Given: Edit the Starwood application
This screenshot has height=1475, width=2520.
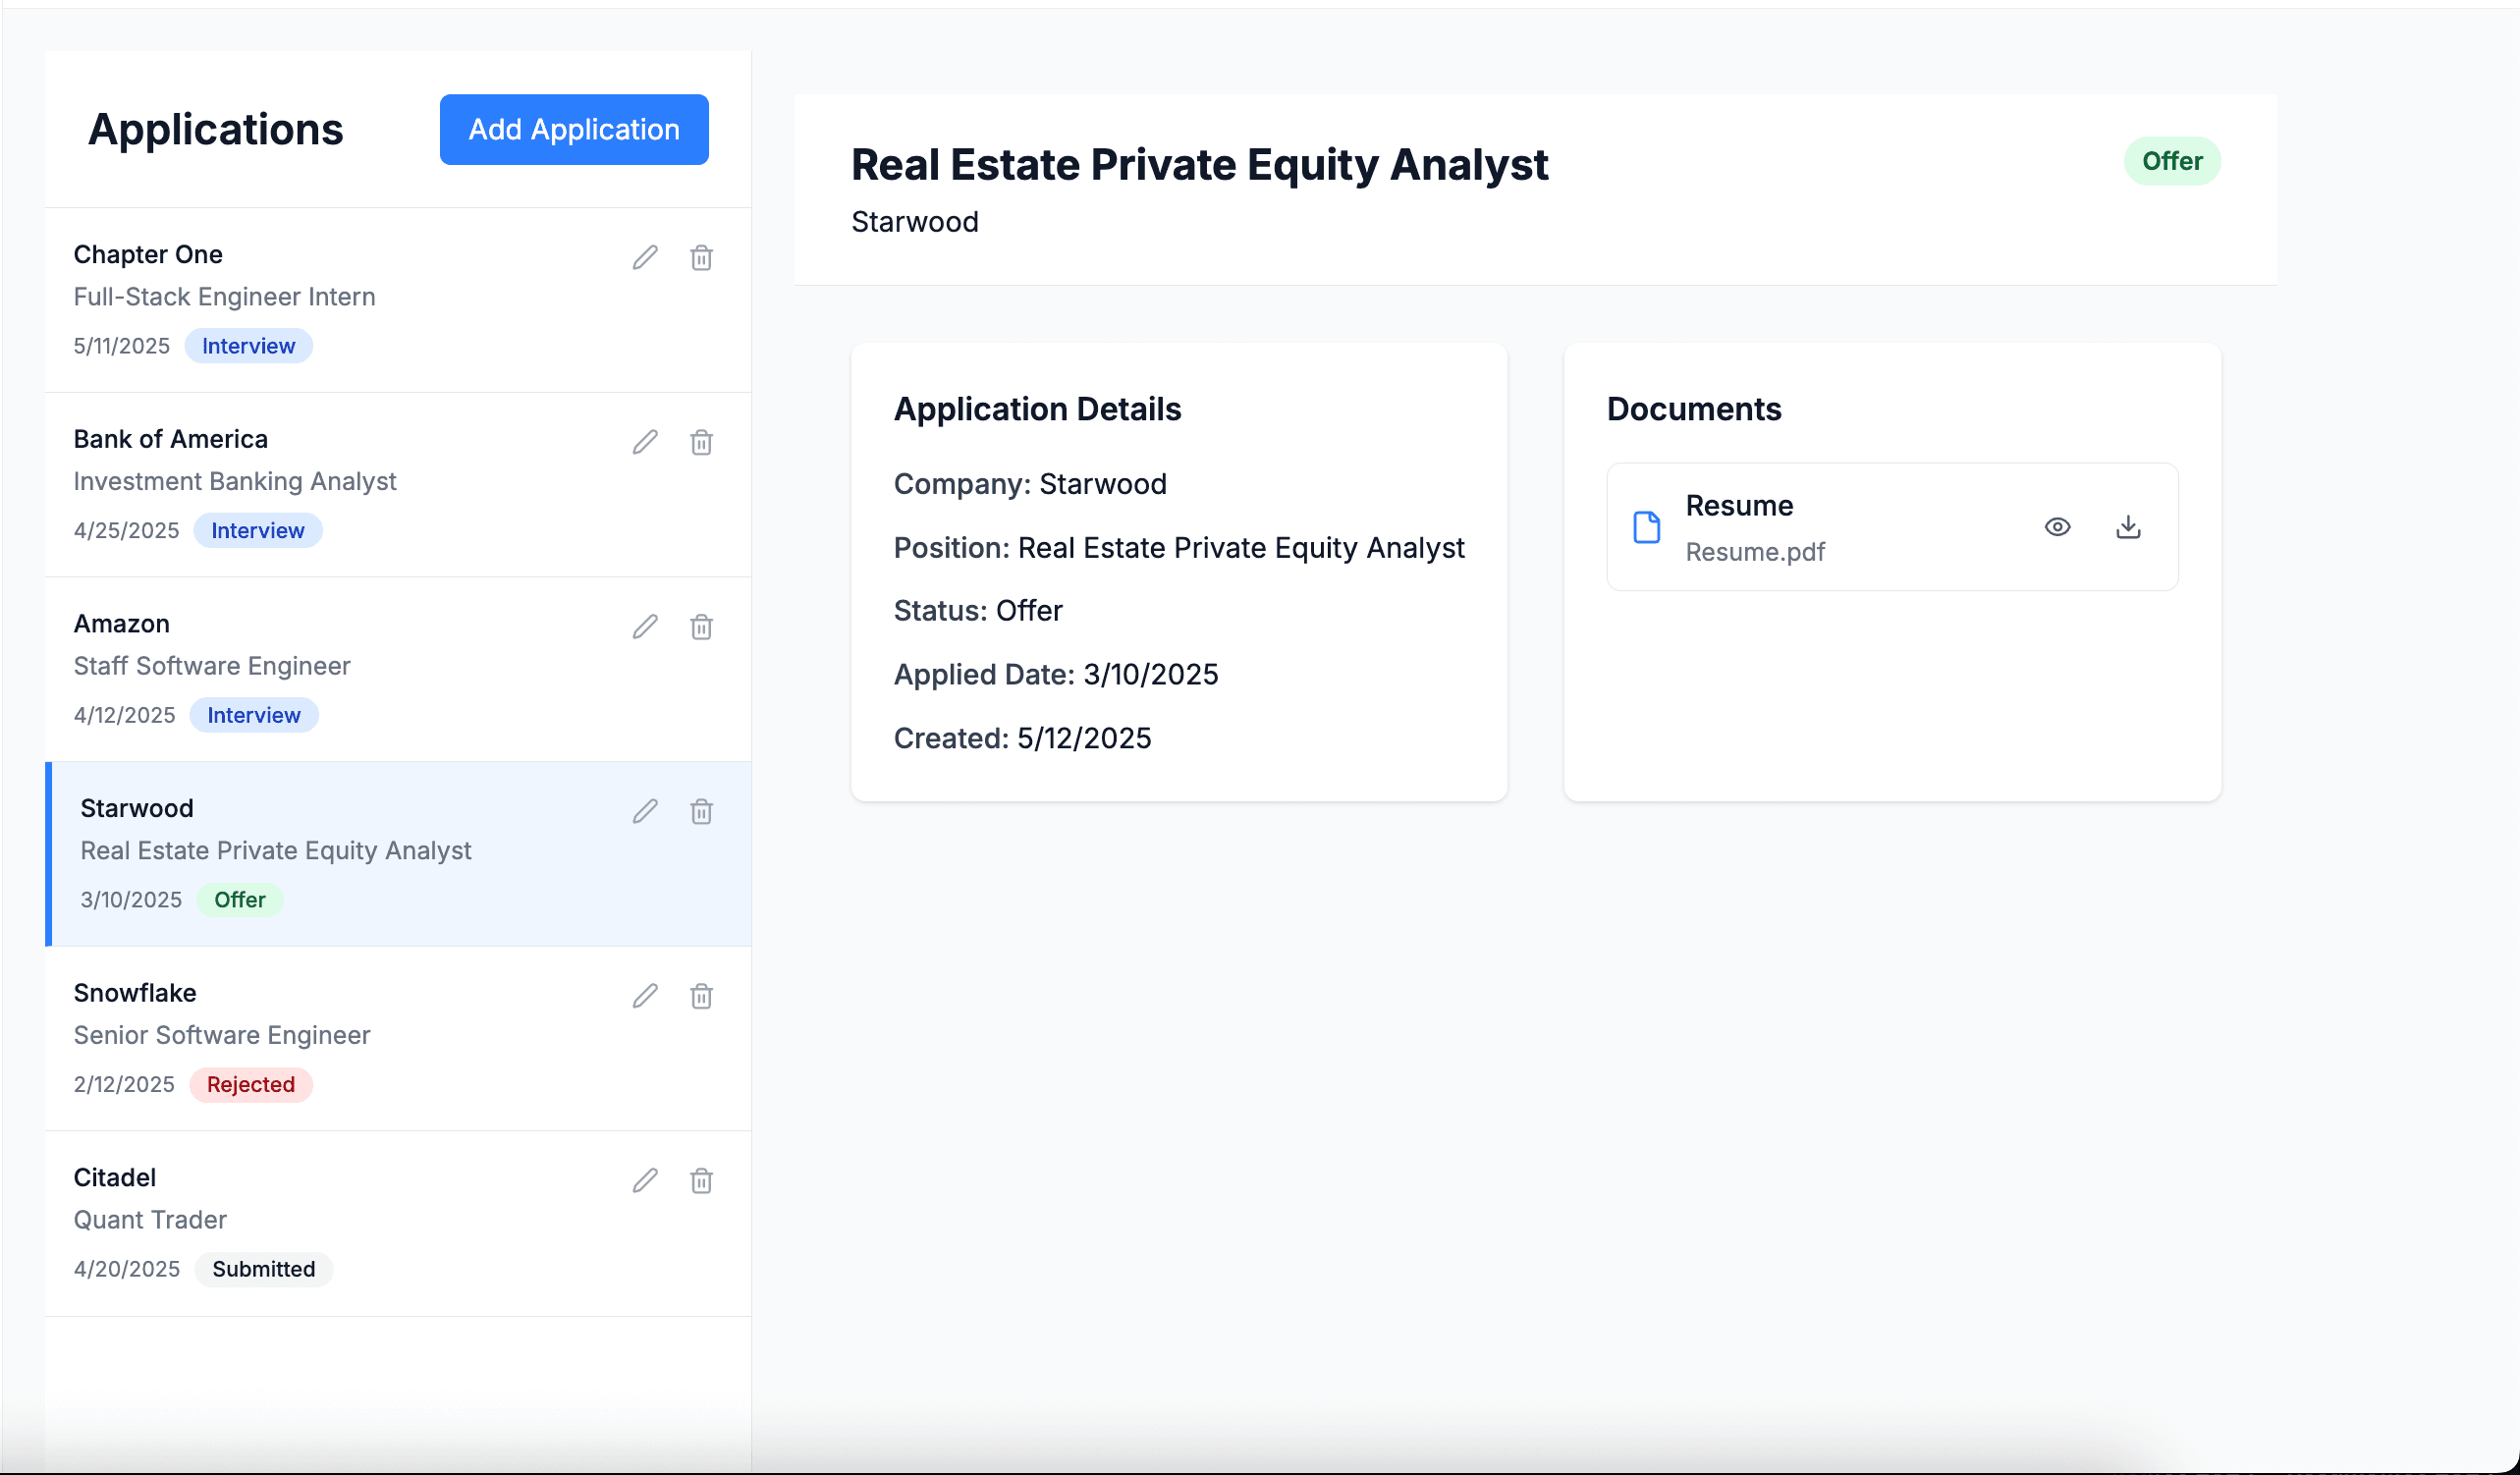Looking at the screenshot, I should click(x=644, y=811).
